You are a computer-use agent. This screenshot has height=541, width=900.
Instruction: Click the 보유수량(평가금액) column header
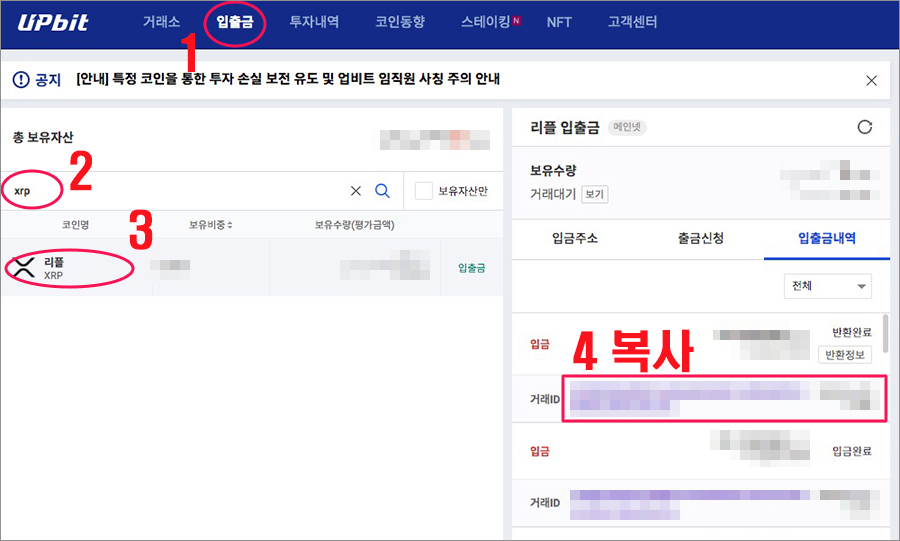354,225
